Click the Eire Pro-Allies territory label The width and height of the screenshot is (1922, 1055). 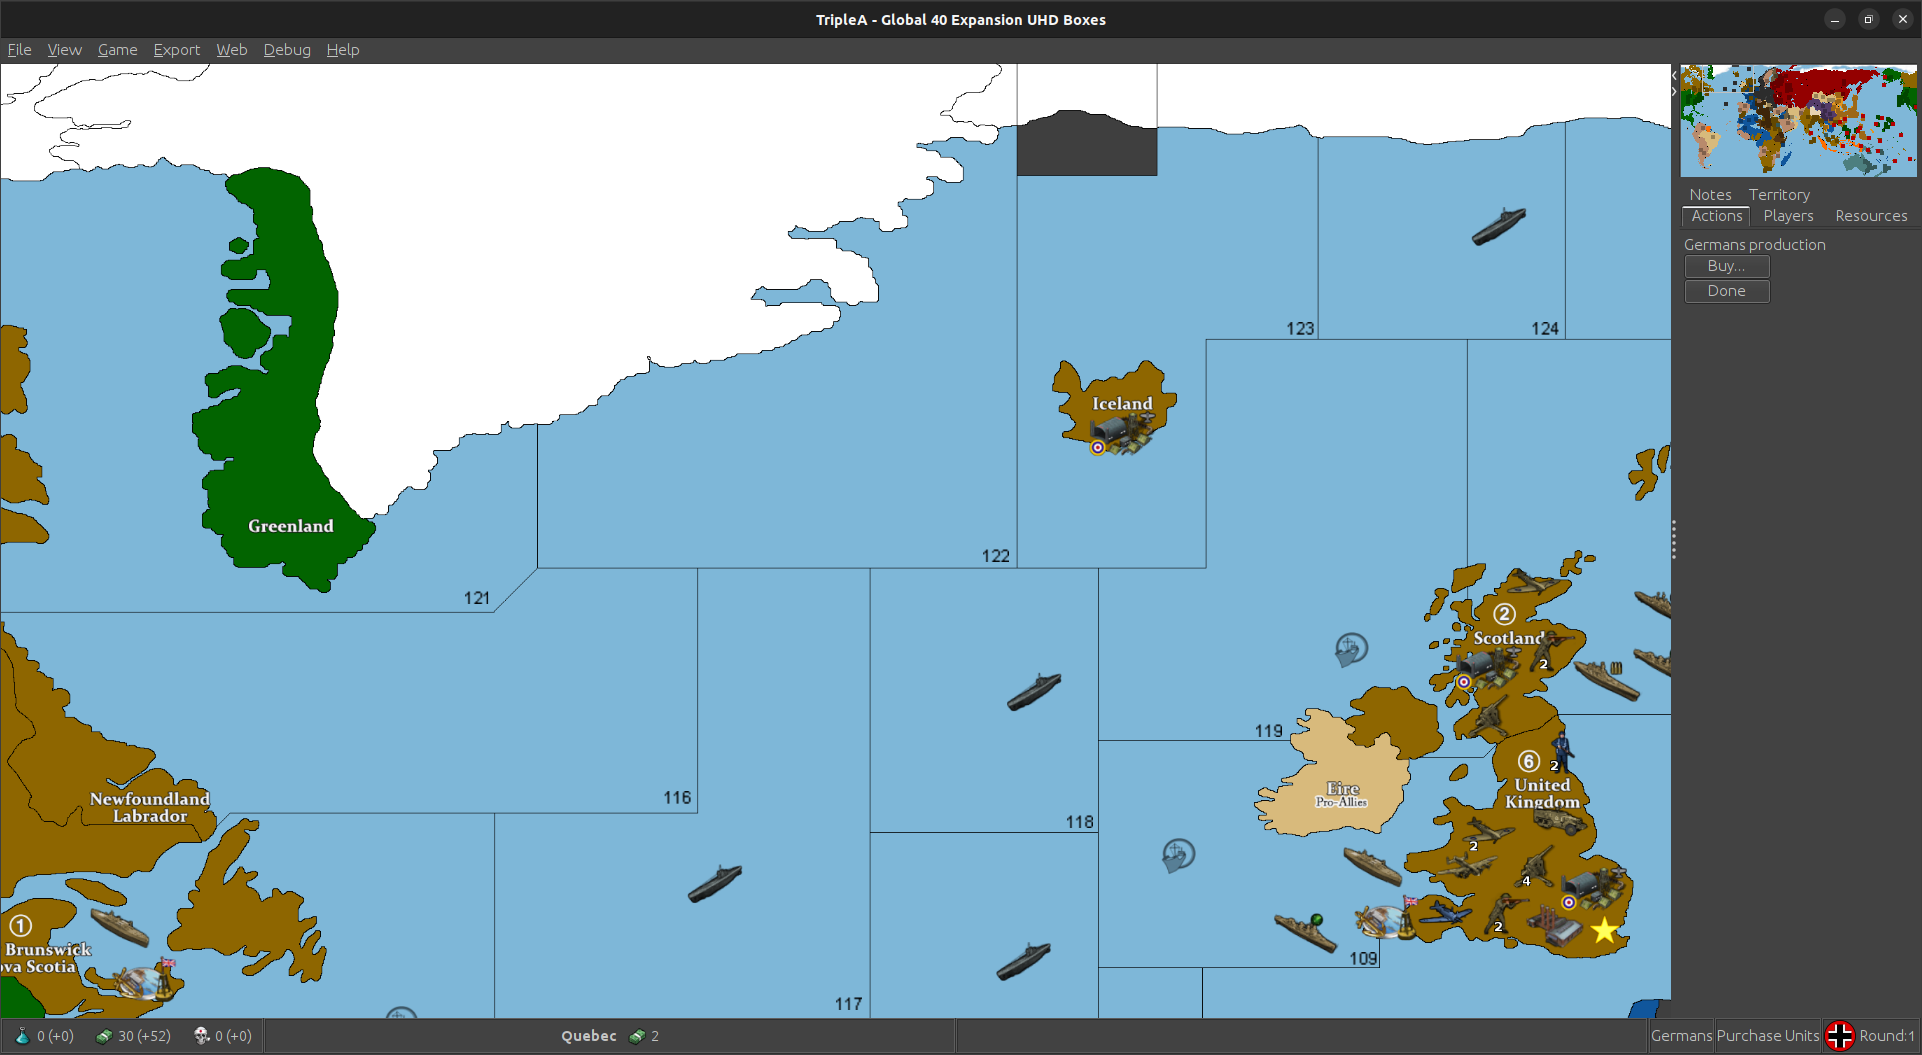click(x=1342, y=794)
